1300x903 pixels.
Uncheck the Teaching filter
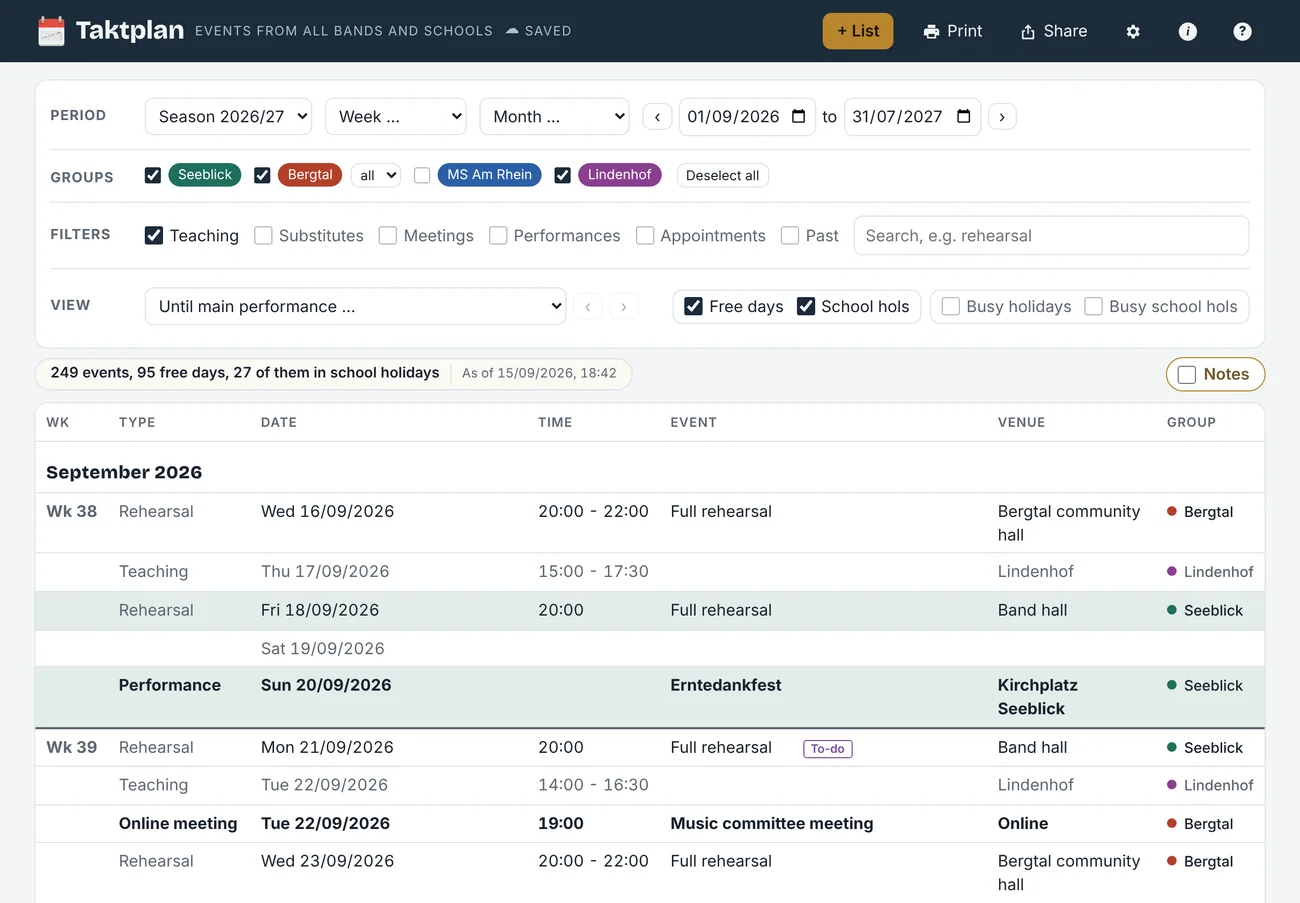coord(154,236)
